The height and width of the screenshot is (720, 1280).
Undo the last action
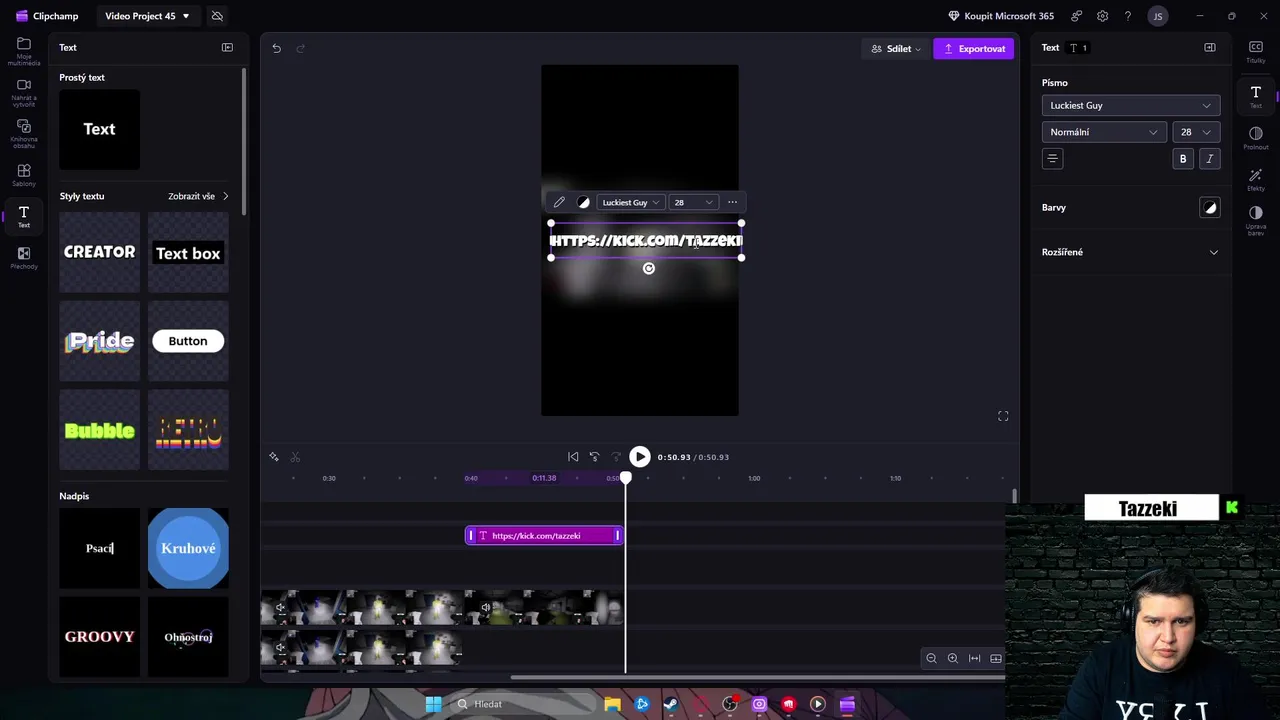tap(276, 48)
